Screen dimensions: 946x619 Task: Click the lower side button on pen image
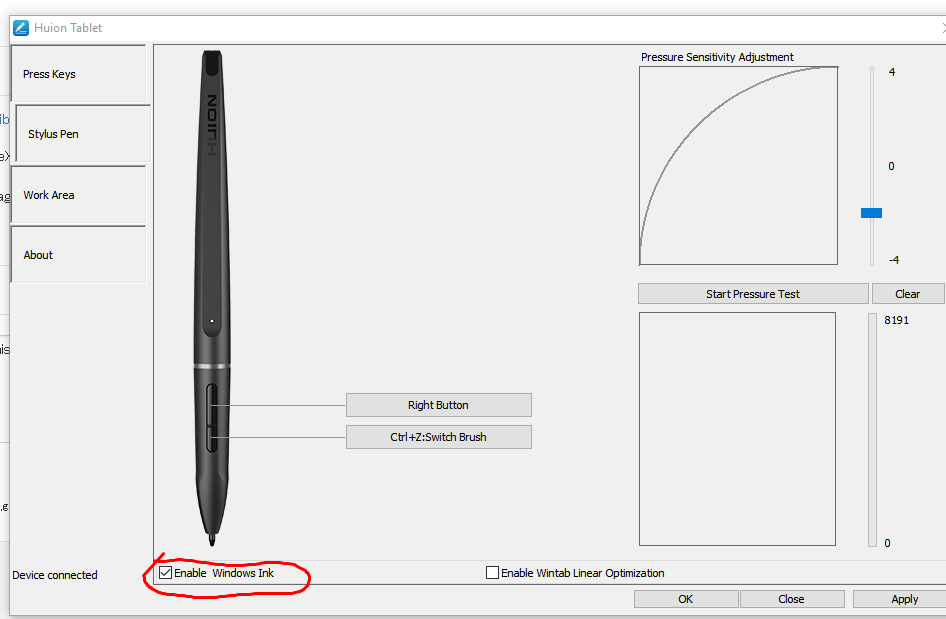click(x=212, y=438)
